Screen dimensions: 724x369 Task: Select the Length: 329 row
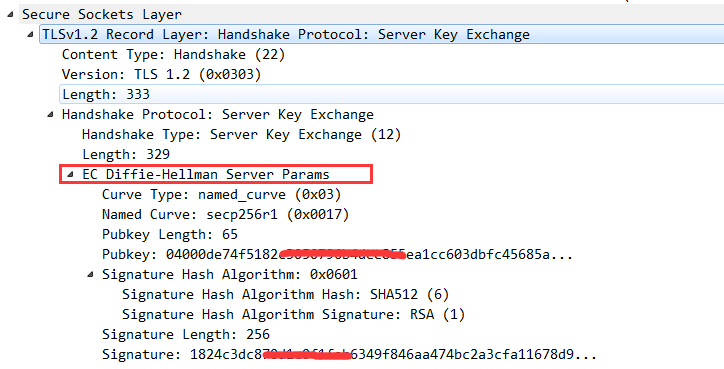(126, 154)
